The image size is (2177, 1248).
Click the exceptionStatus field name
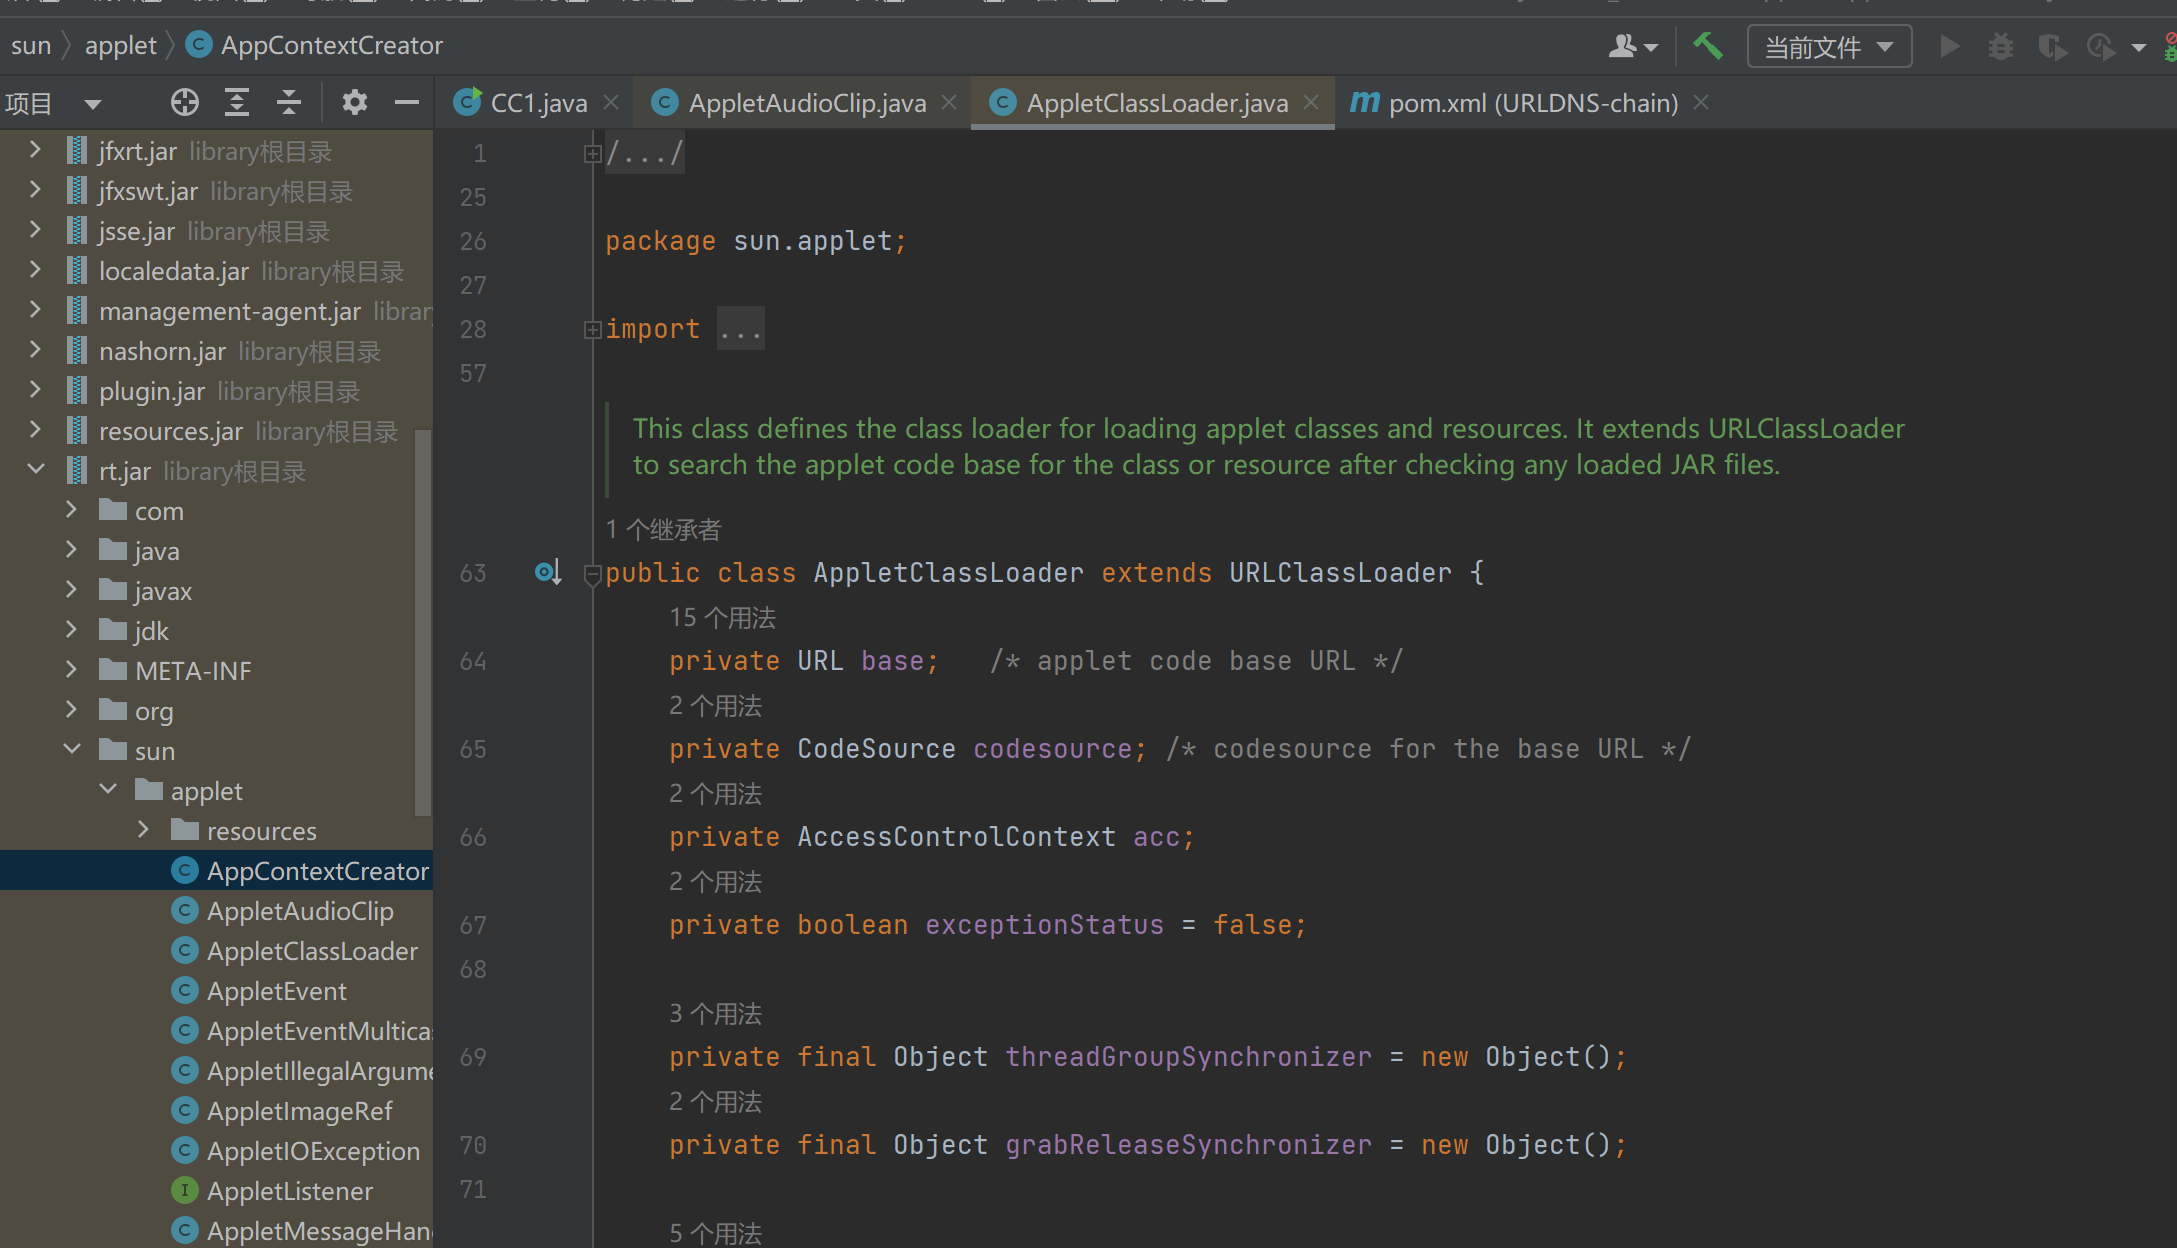pos(1044,925)
